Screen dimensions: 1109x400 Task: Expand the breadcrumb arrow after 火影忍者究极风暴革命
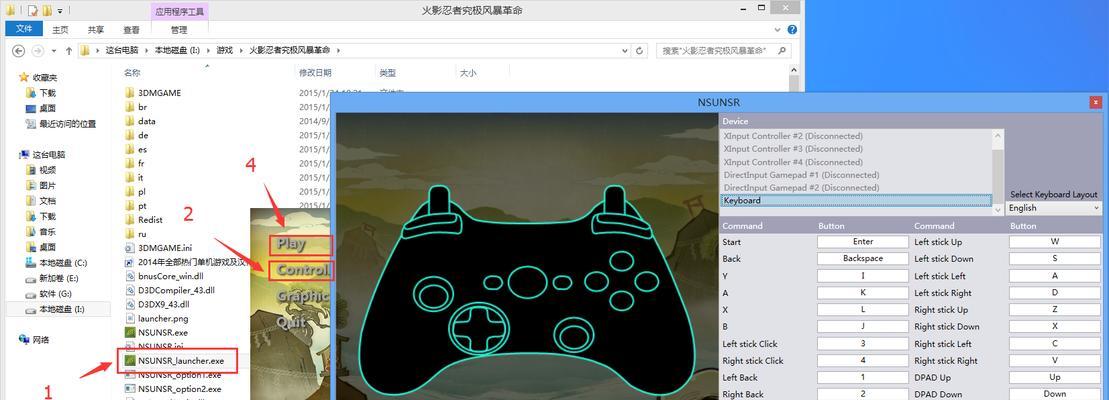point(338,51)
